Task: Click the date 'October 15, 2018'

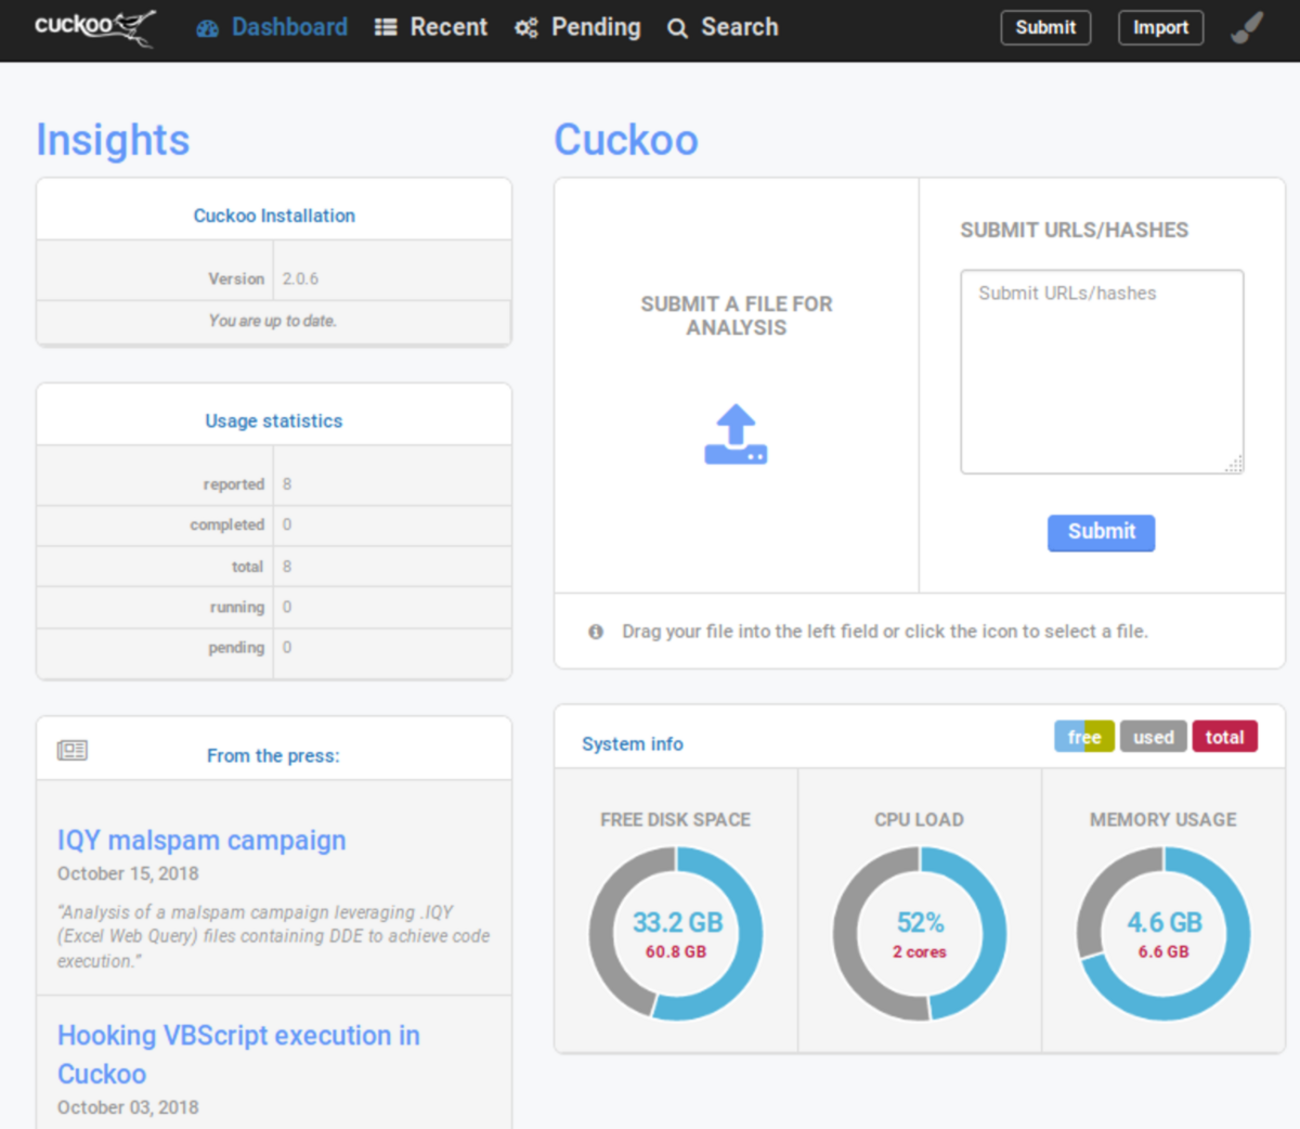Action: click(x=128, y=874)
